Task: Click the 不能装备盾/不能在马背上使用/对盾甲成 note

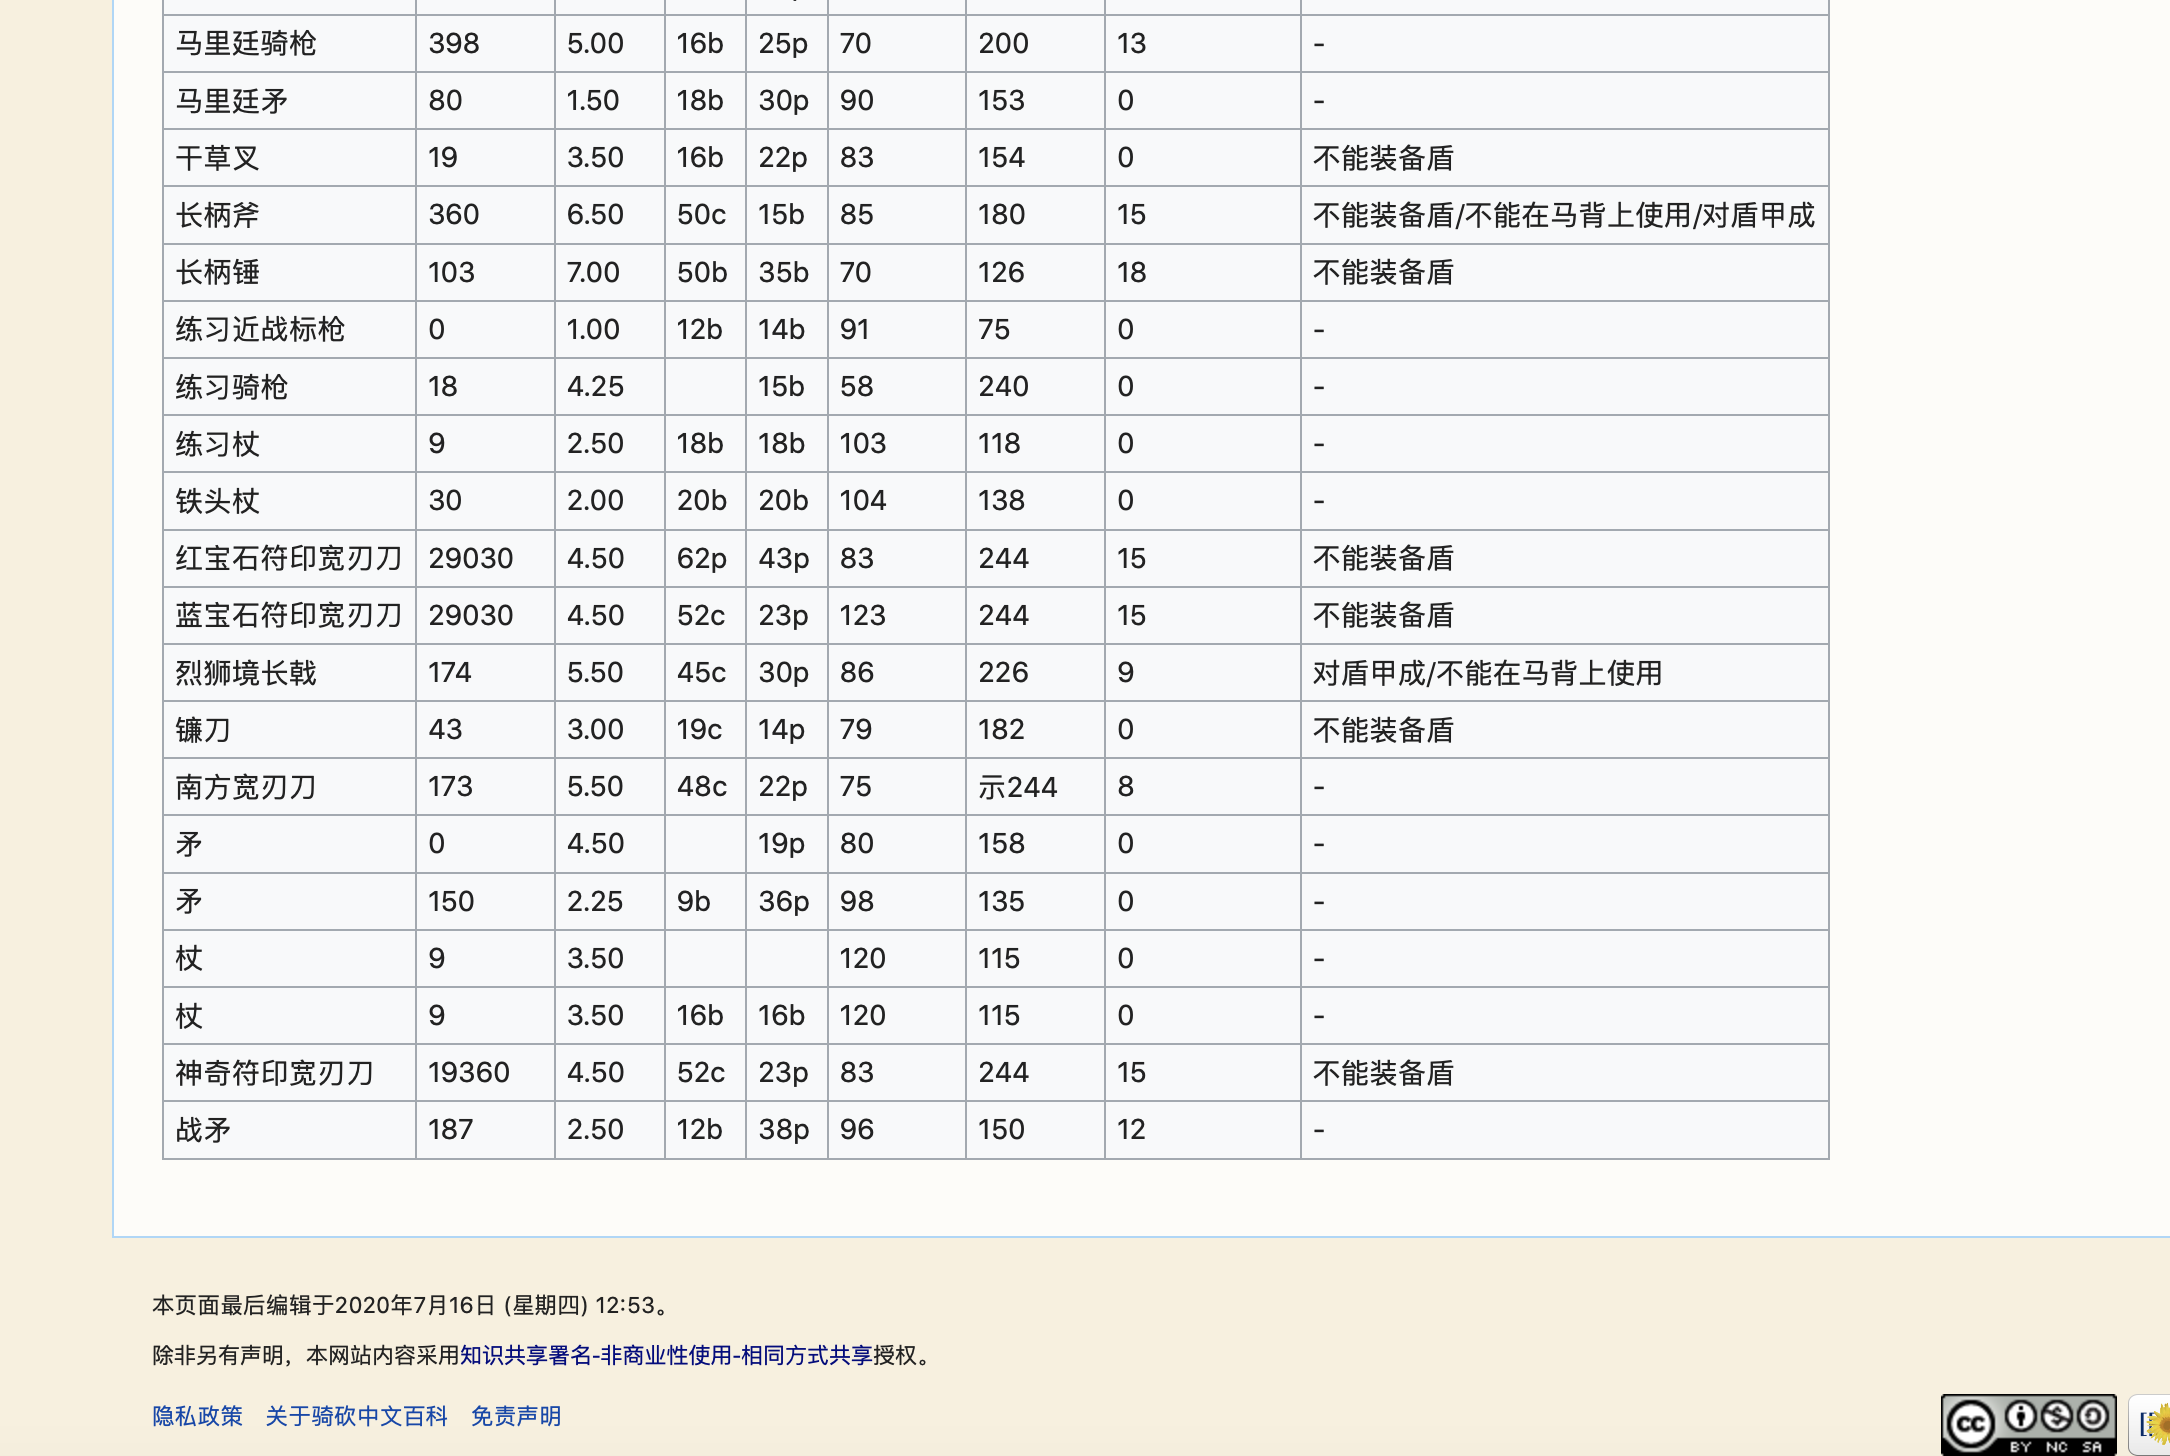Action: pos(1563,215)
